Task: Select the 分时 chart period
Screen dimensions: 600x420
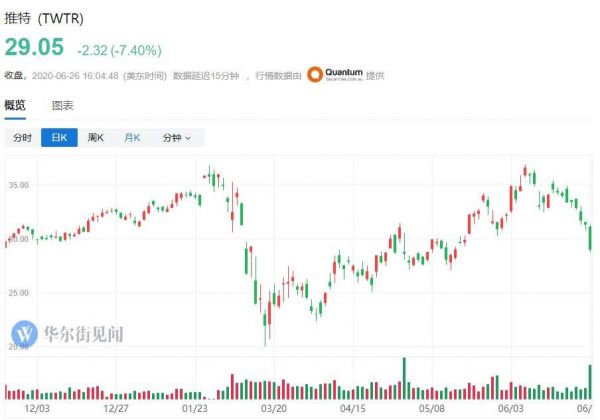Action: [22, 138]
